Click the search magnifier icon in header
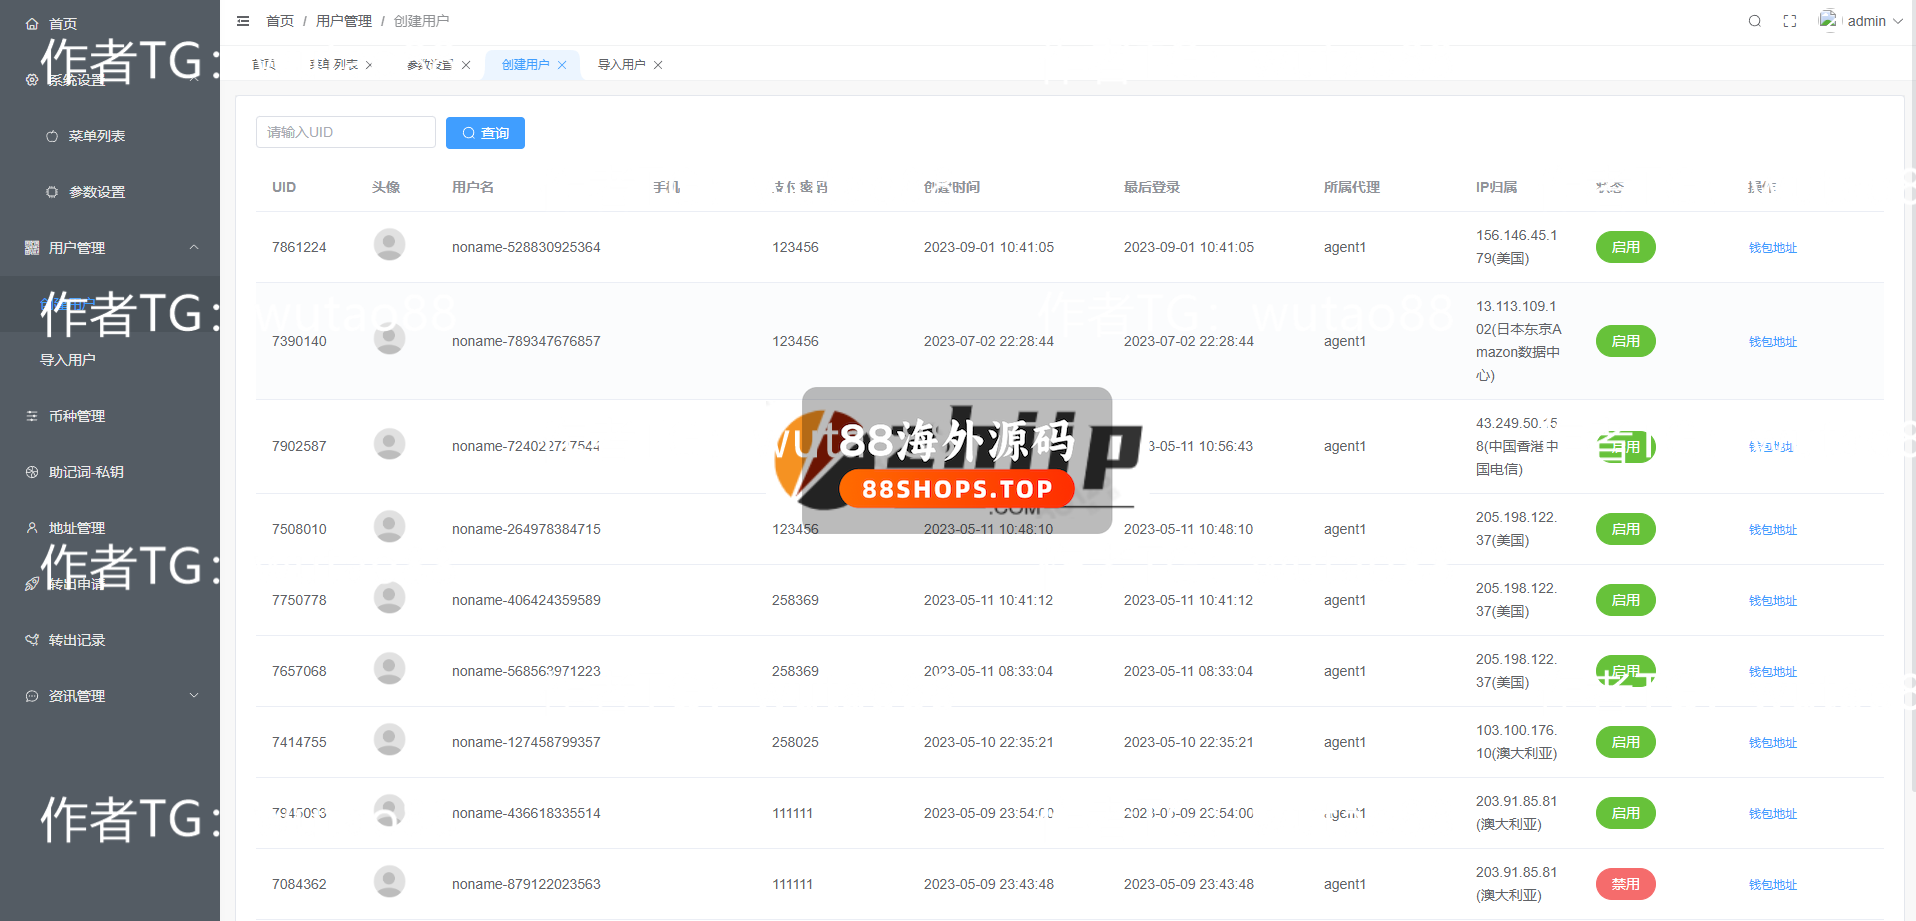This screenshot has width=1916, height=921. [x=1754, y=21]
